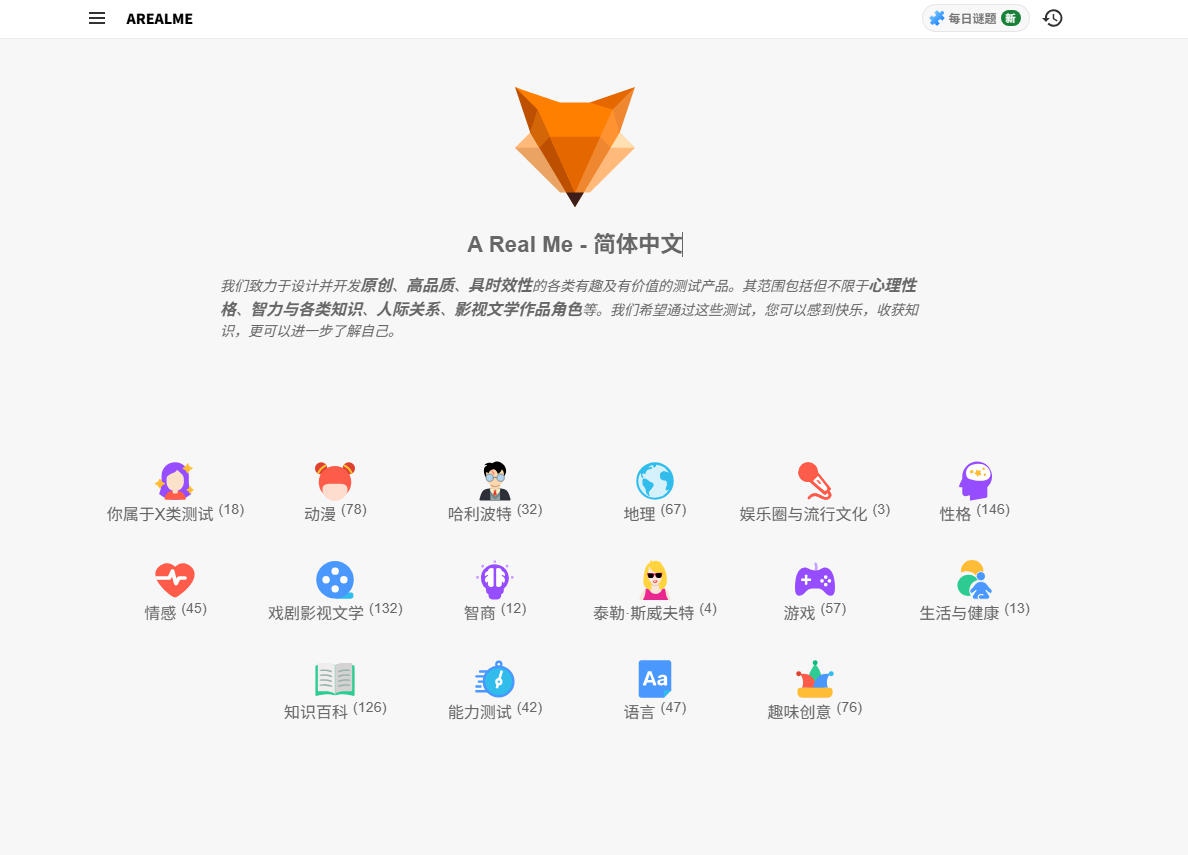Open the 戏剧影视文学 category link
Image resolution: width=1188 pixels, height=855 pixels.
(316, 612)
